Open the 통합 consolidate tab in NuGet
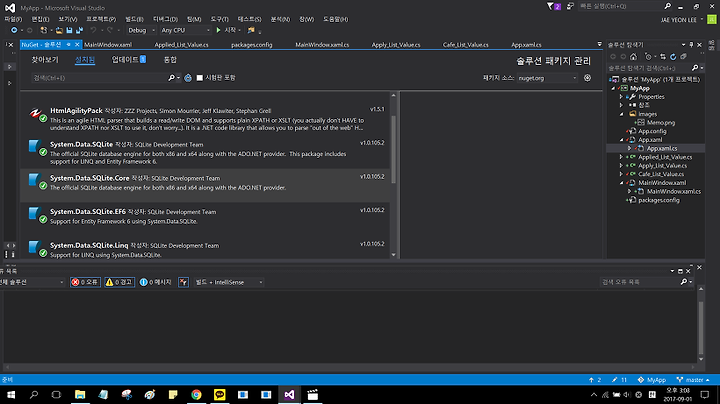This screenshot has height=404, width=720. [x=170, y=60]
